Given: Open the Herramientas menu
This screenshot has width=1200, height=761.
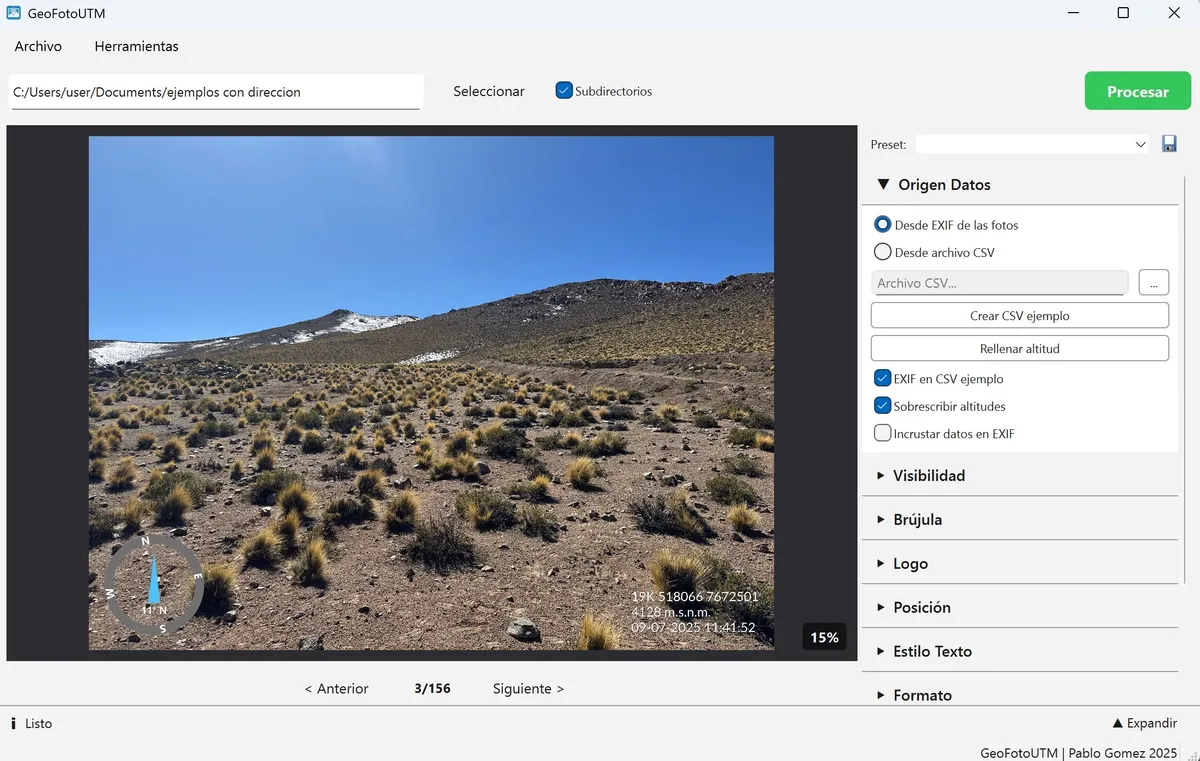Looking at the screenshot, I should pyautogui.click(x=136, y=46).
